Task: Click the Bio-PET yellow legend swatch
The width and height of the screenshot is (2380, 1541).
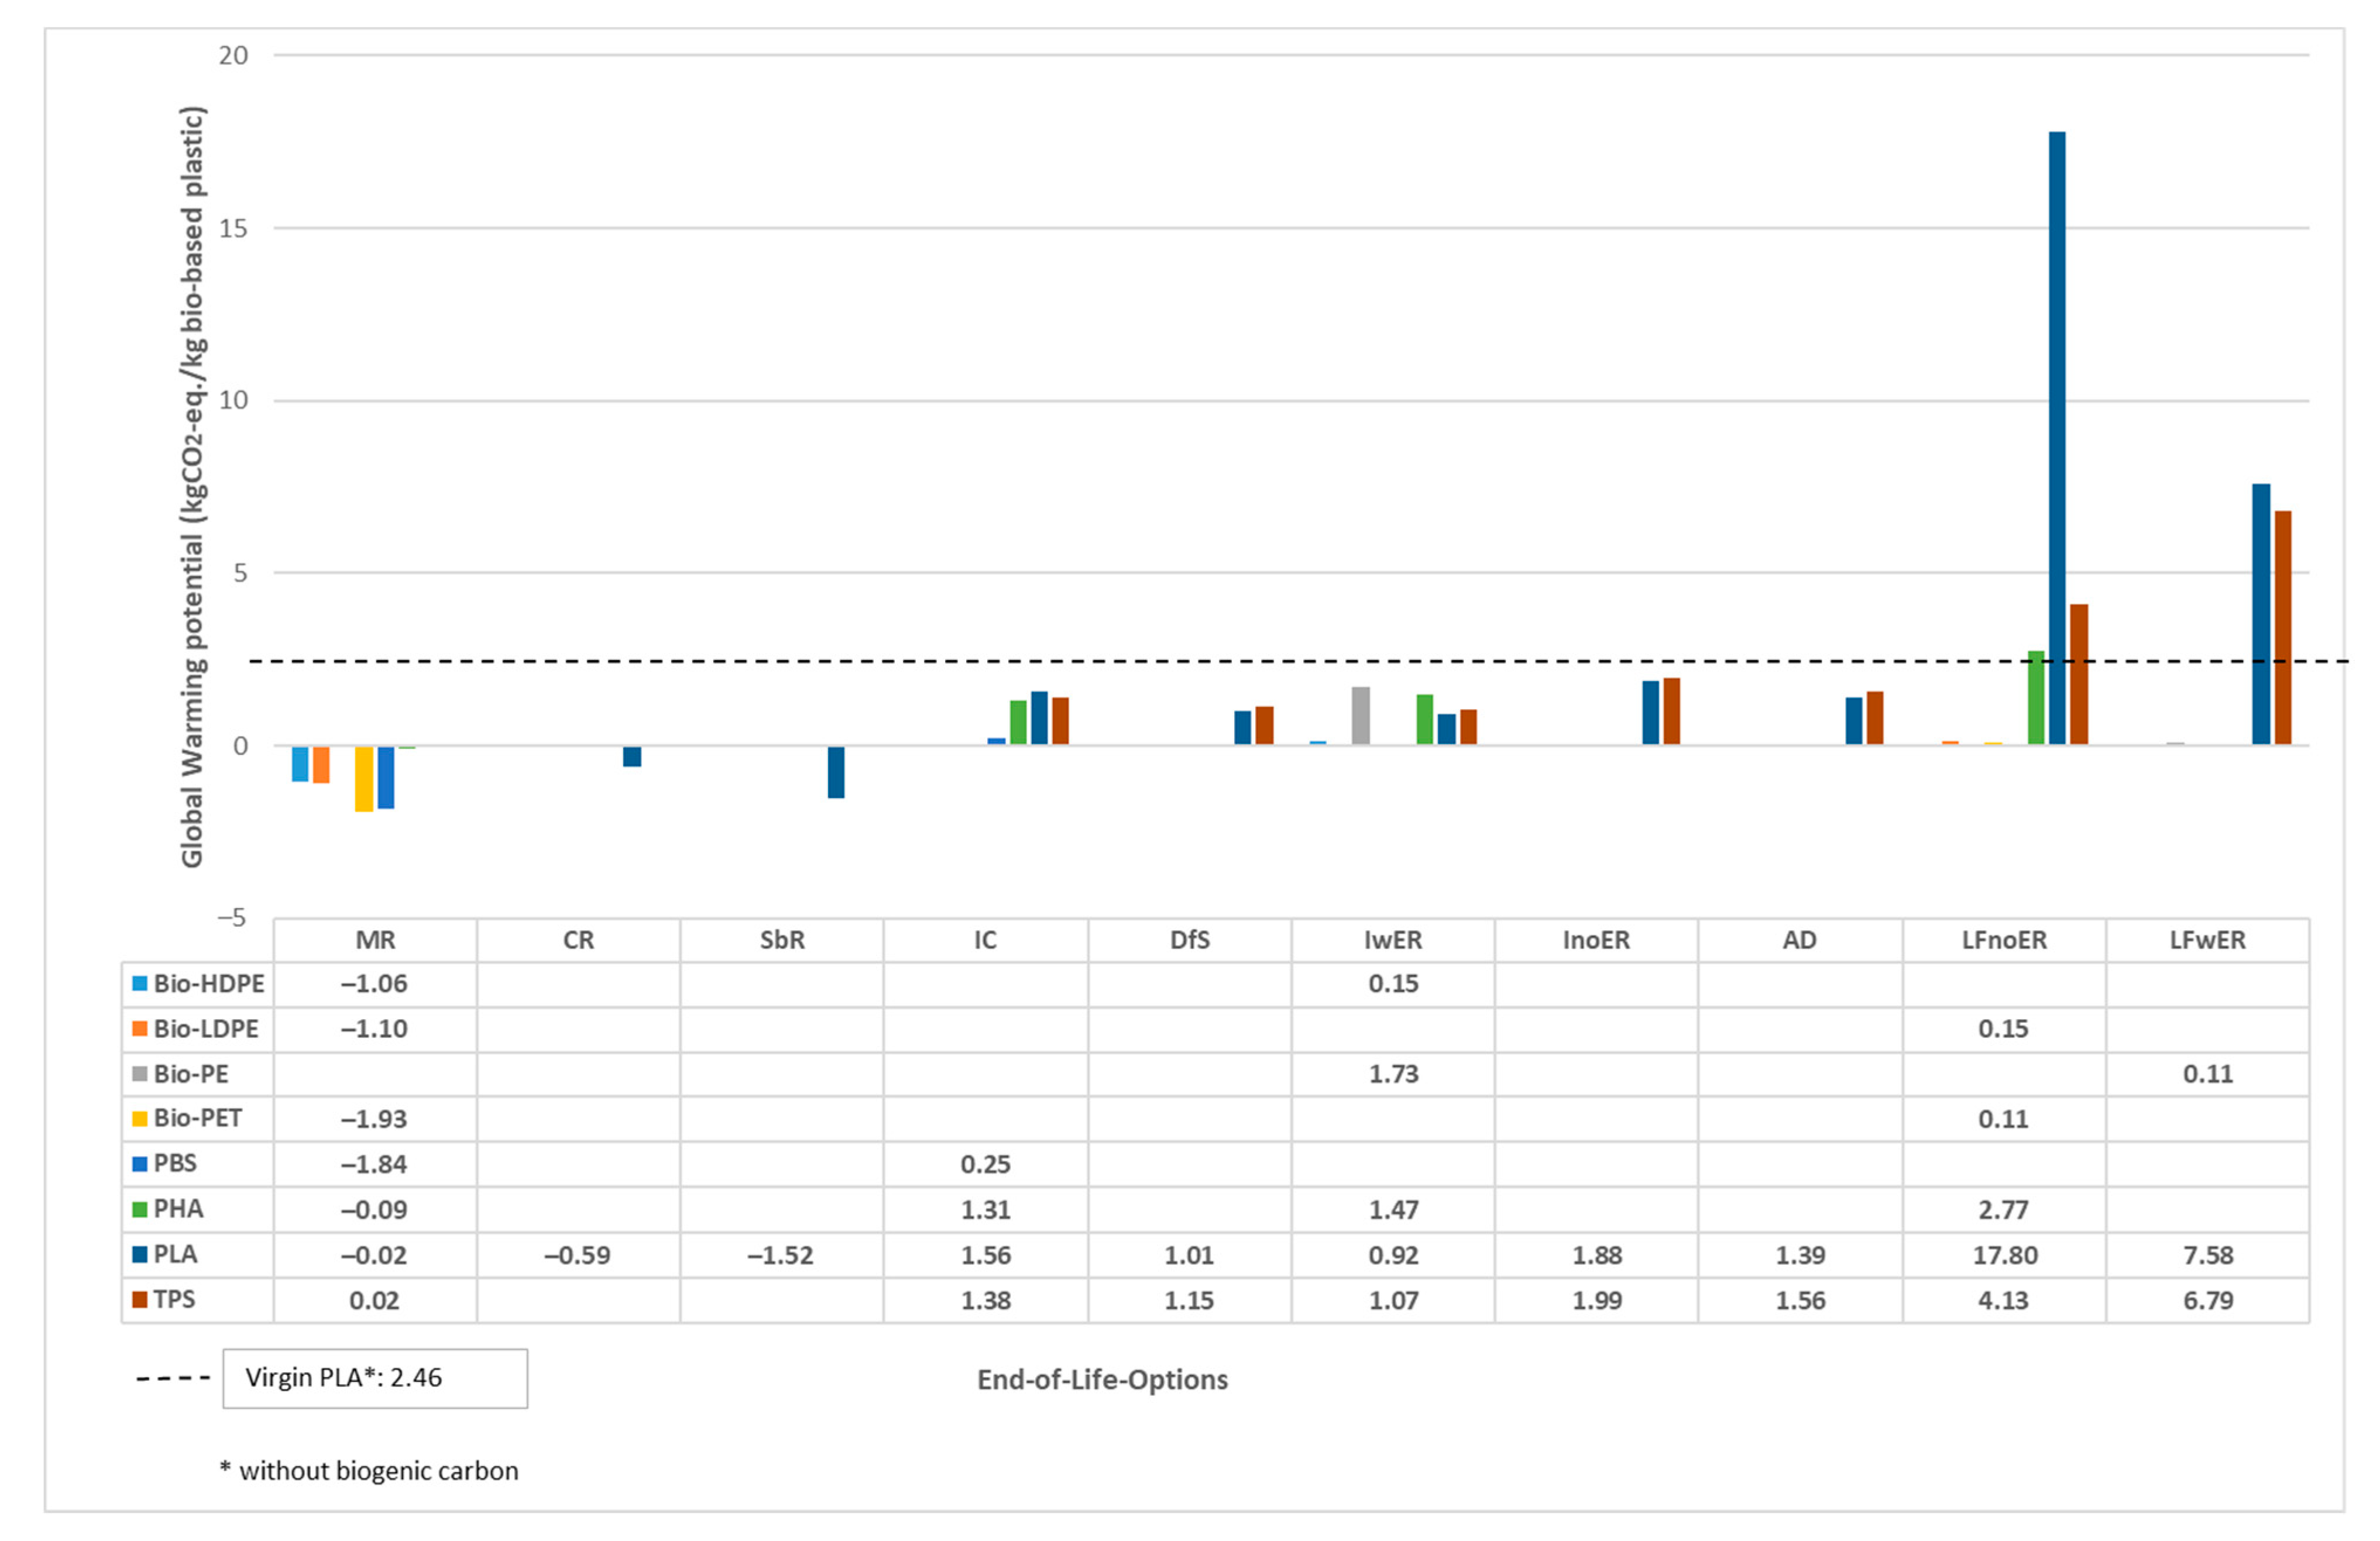Action: tap(140, 1118)
